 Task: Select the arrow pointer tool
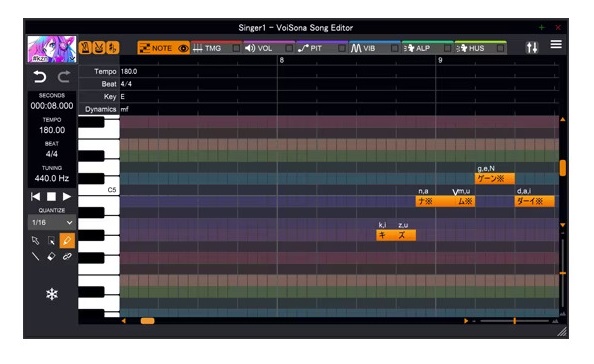[x=35, y=241]
